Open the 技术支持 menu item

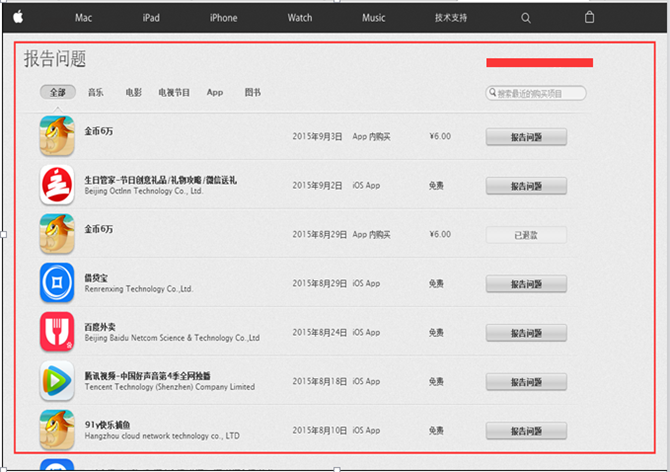(x=451, y=18)
